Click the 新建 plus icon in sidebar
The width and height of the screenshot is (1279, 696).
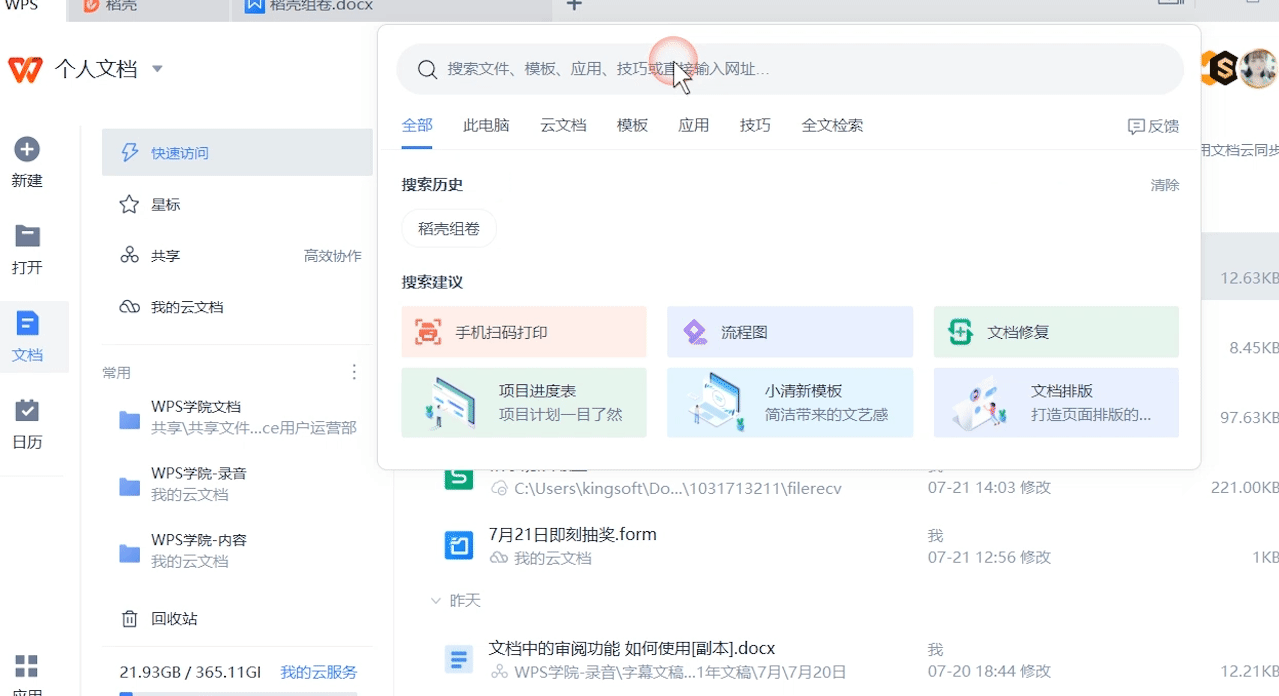(x=27, y=149)
